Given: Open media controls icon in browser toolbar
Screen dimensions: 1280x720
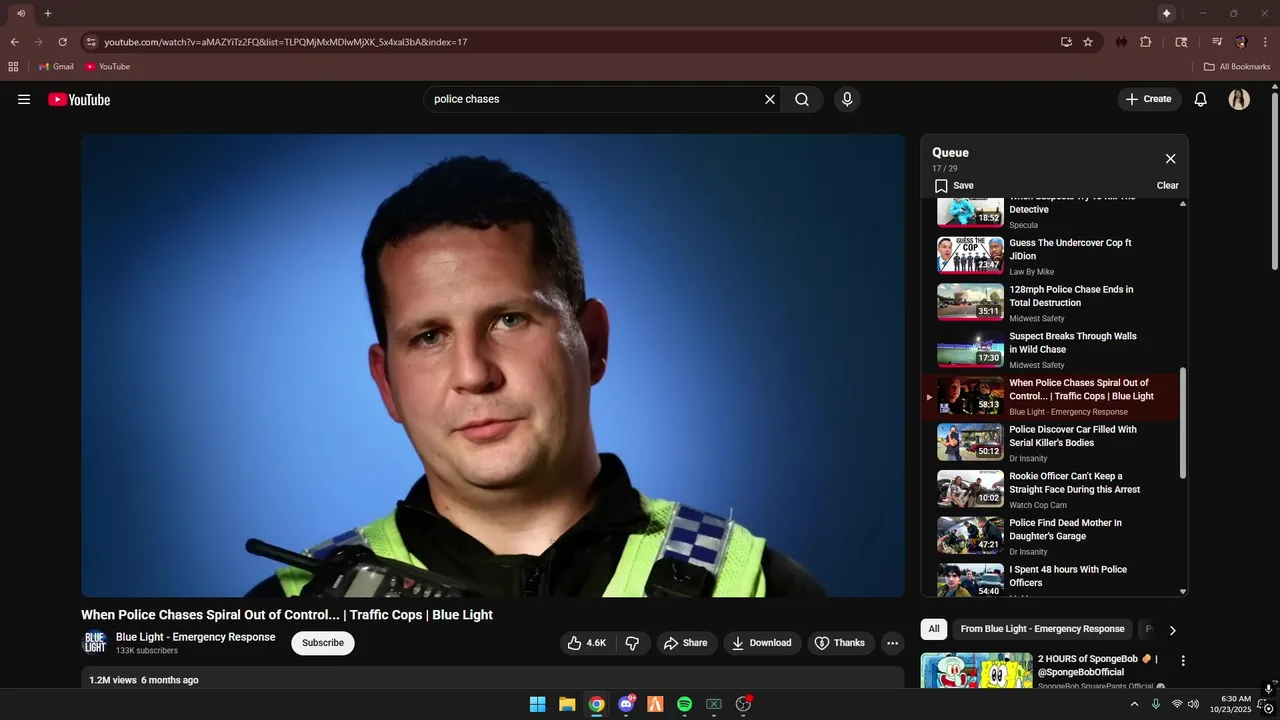Looking at the screenshot, I should coord(1217,42).
